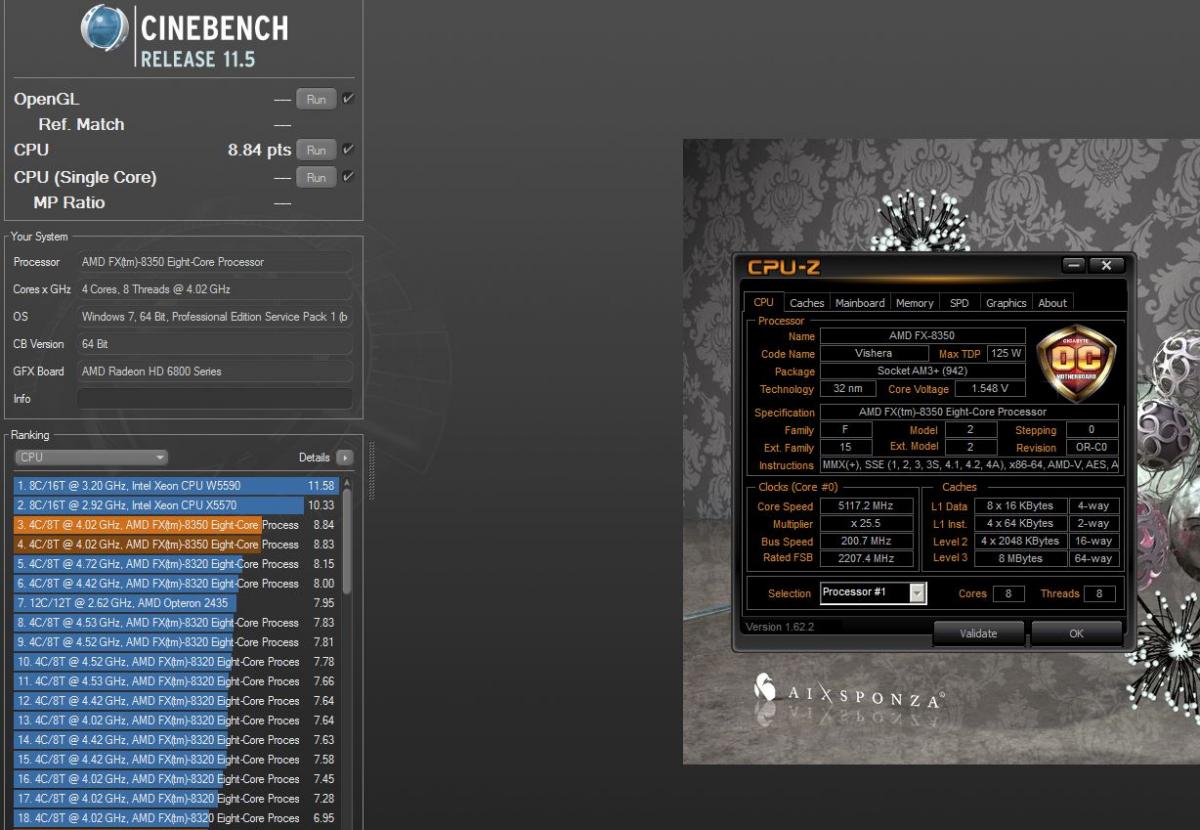Click the Package Socket AM3+ field
The image size is (1200, 830).
point(922,371)
